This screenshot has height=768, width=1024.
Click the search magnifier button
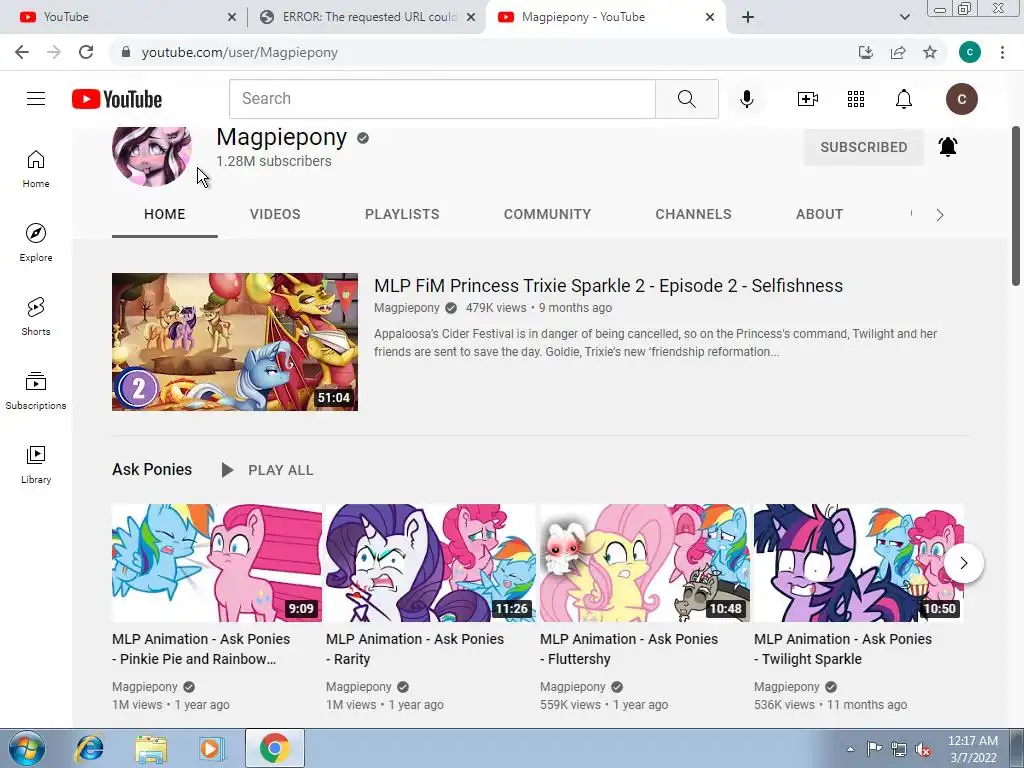tap(686, 99)
